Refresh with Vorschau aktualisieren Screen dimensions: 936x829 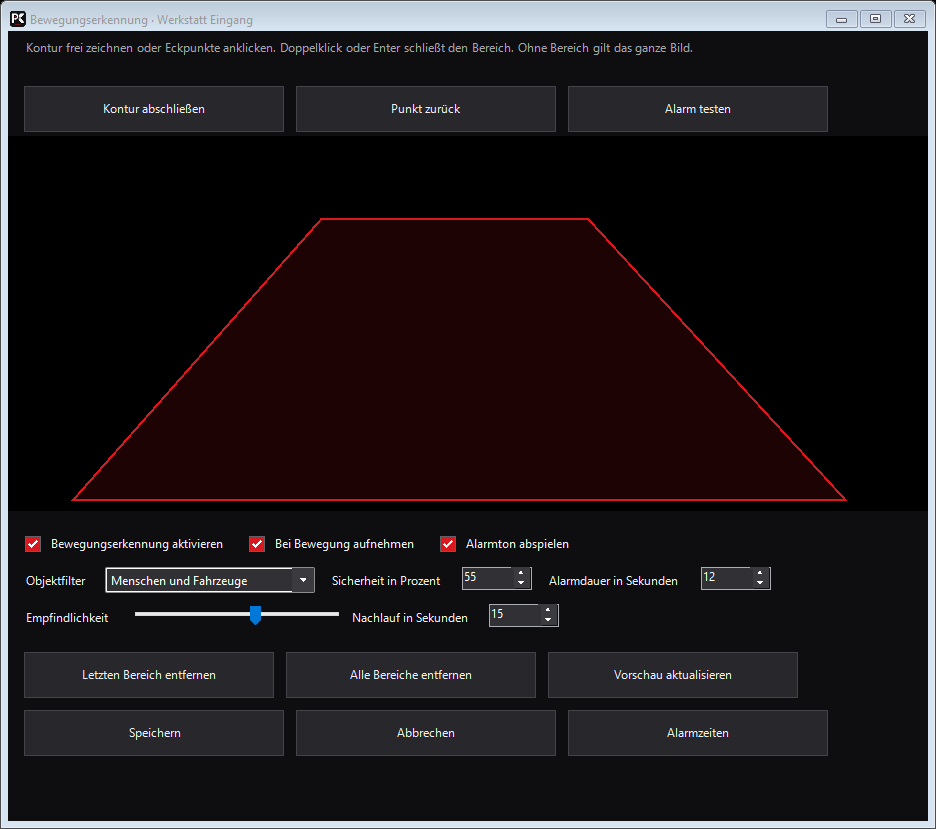pos(673,674)
